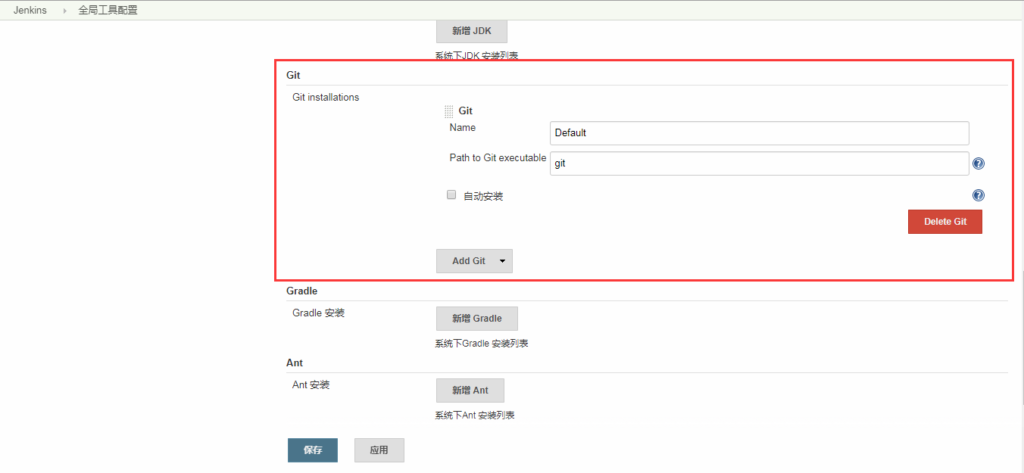Open the Add Git dropdown arrow
Viewport: 1024px width, 473px height.
coord(502,261)
